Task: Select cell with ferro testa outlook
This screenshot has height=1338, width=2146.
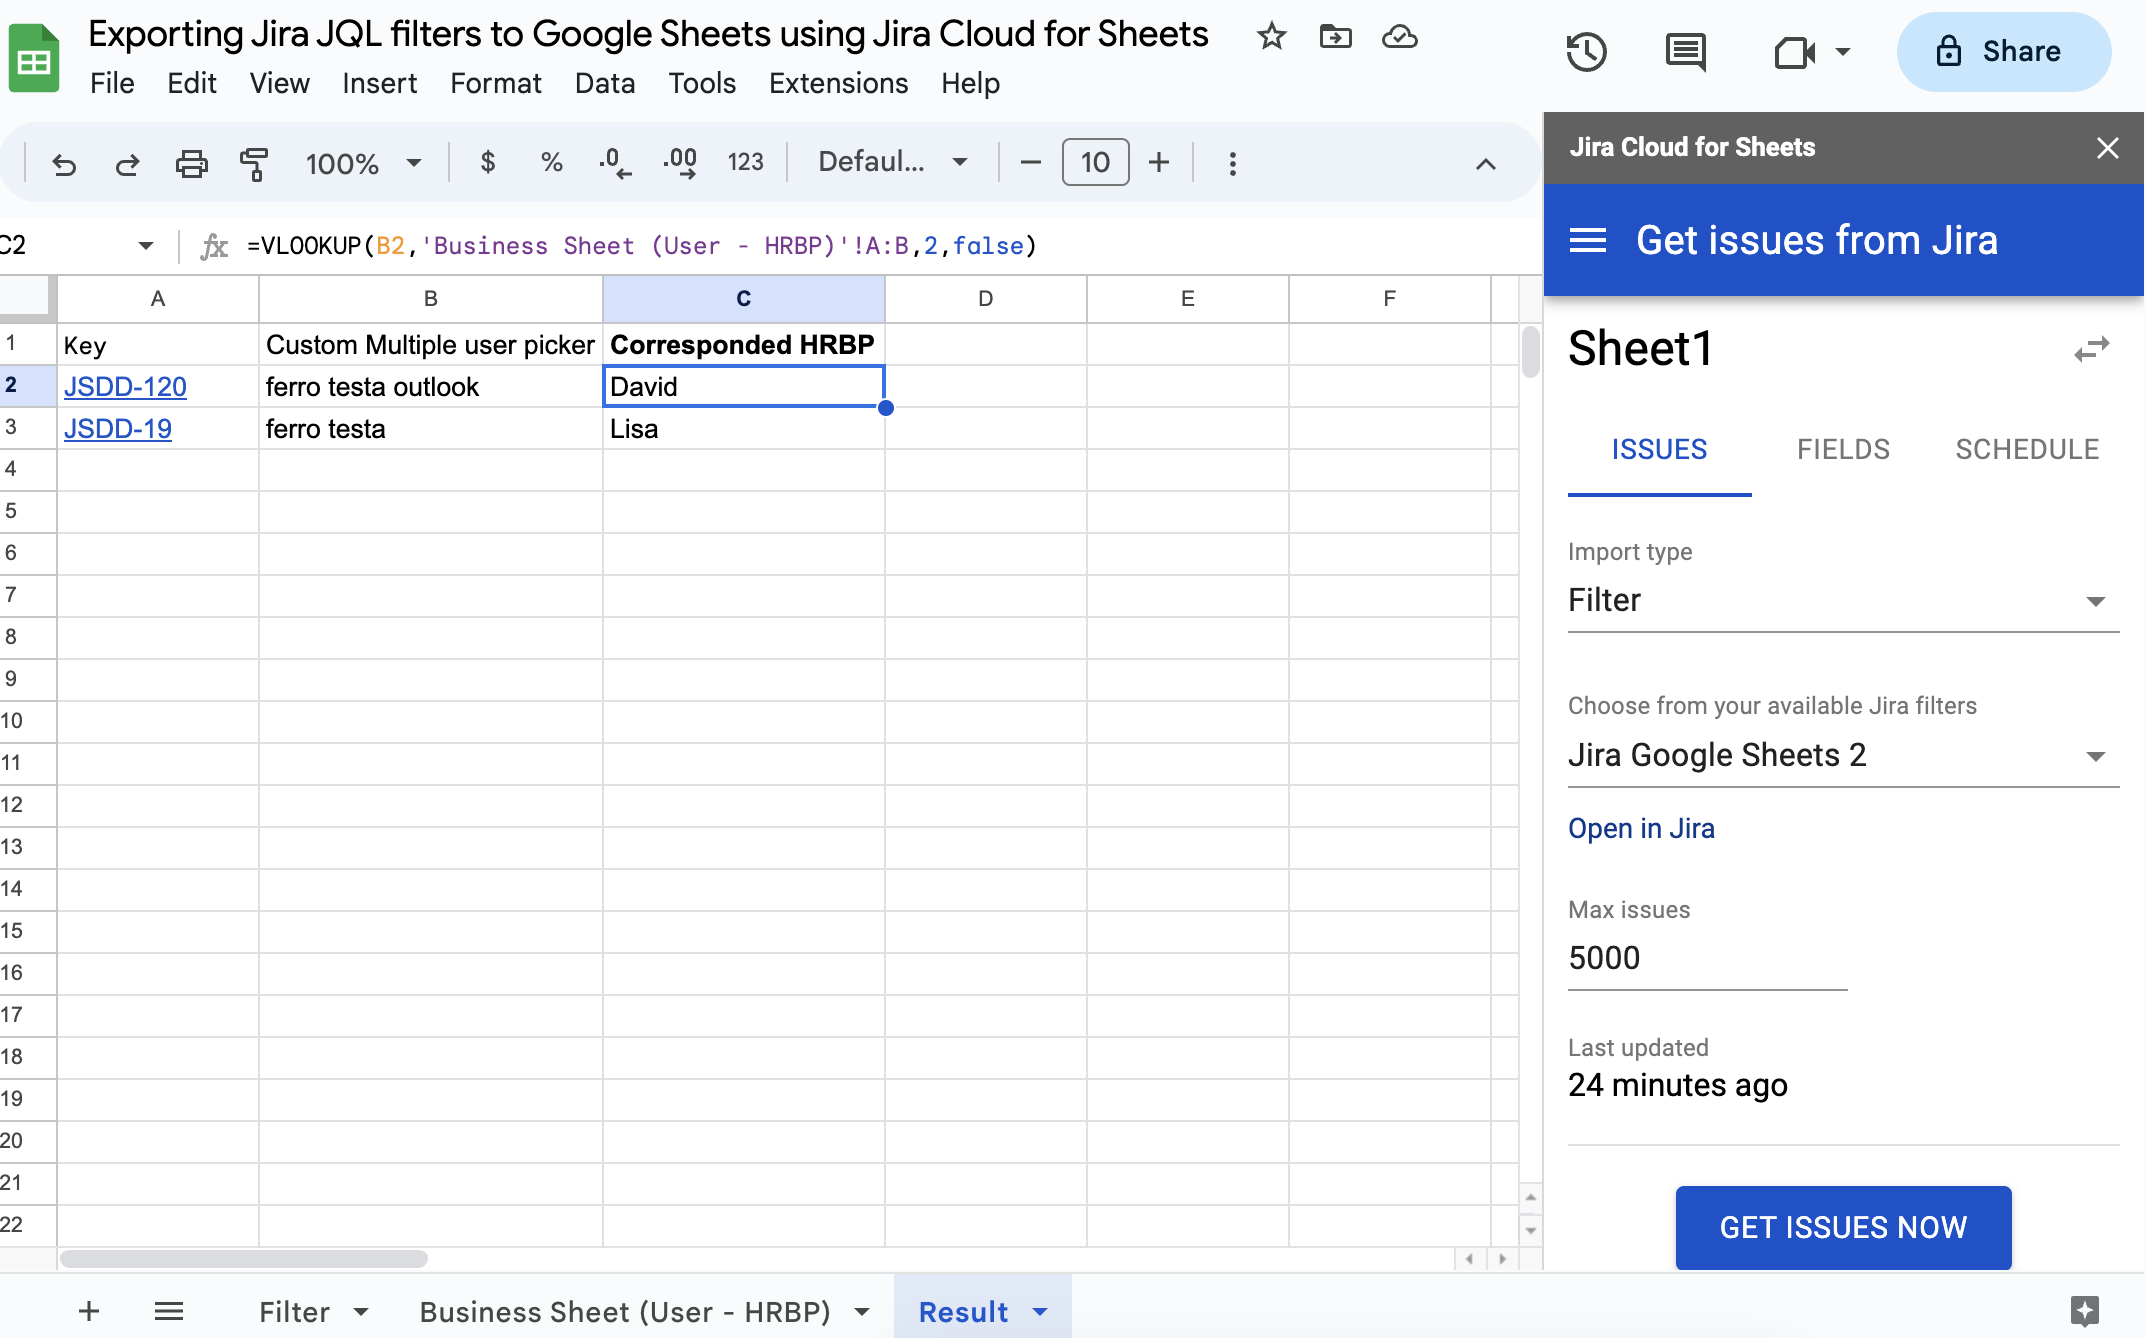Action: [430, 387]
